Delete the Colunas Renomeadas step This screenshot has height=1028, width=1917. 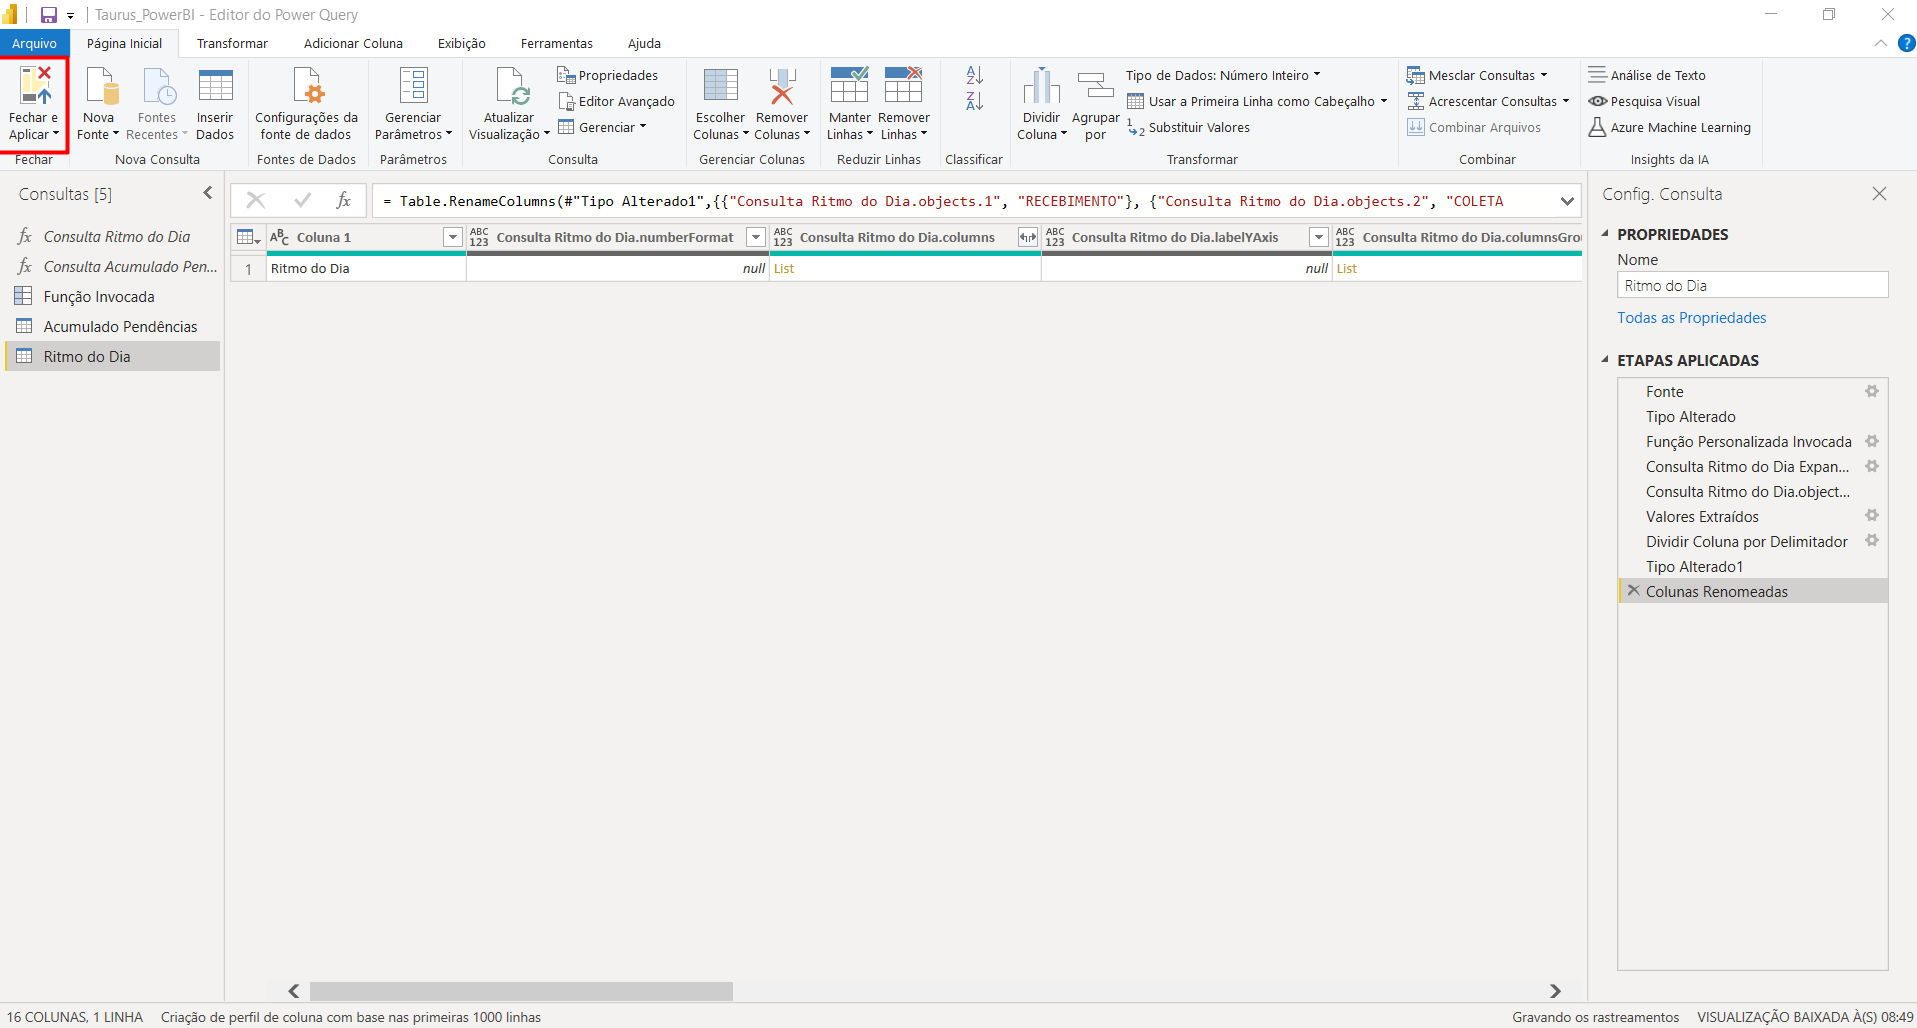tap(1633, 591)
